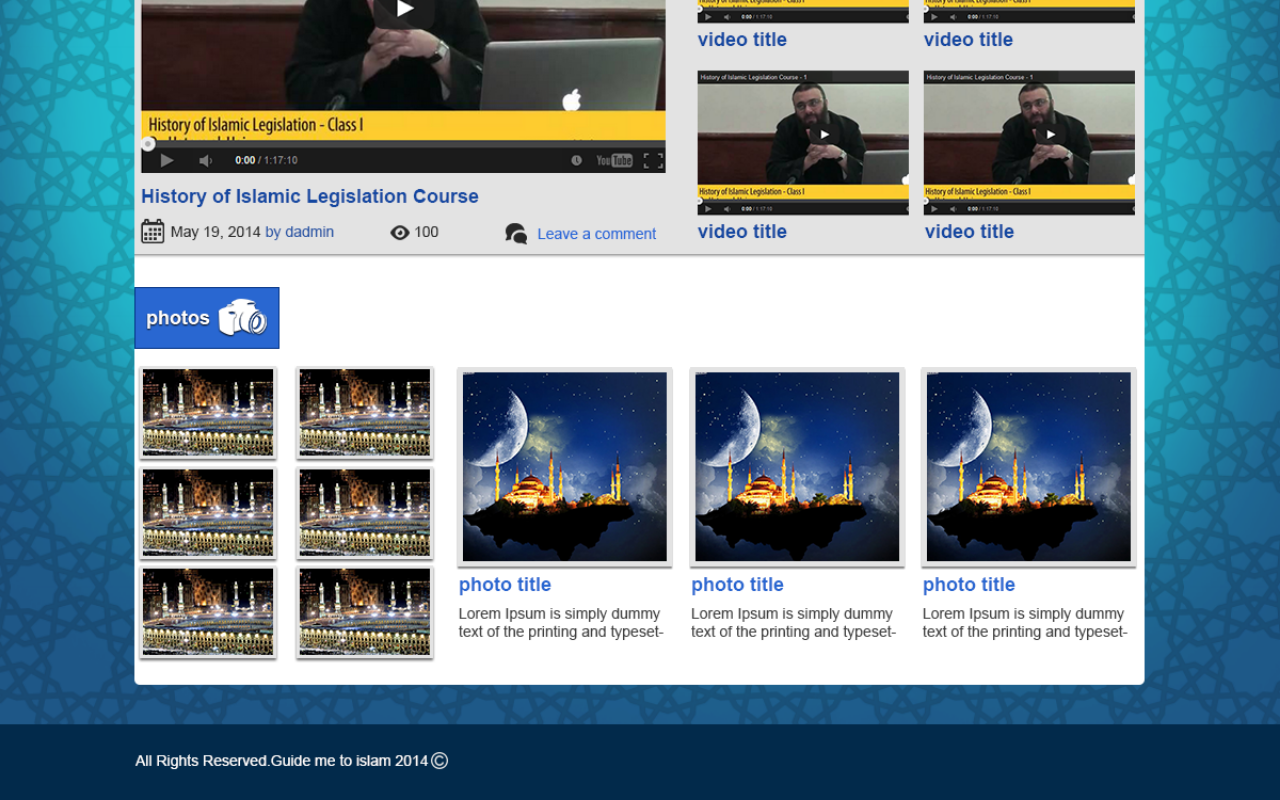Click 'All Rights Reserved.Guide me to islam 2014' footer text
1280x800 pixels.
pyautogui.click(x=282, y=761)
